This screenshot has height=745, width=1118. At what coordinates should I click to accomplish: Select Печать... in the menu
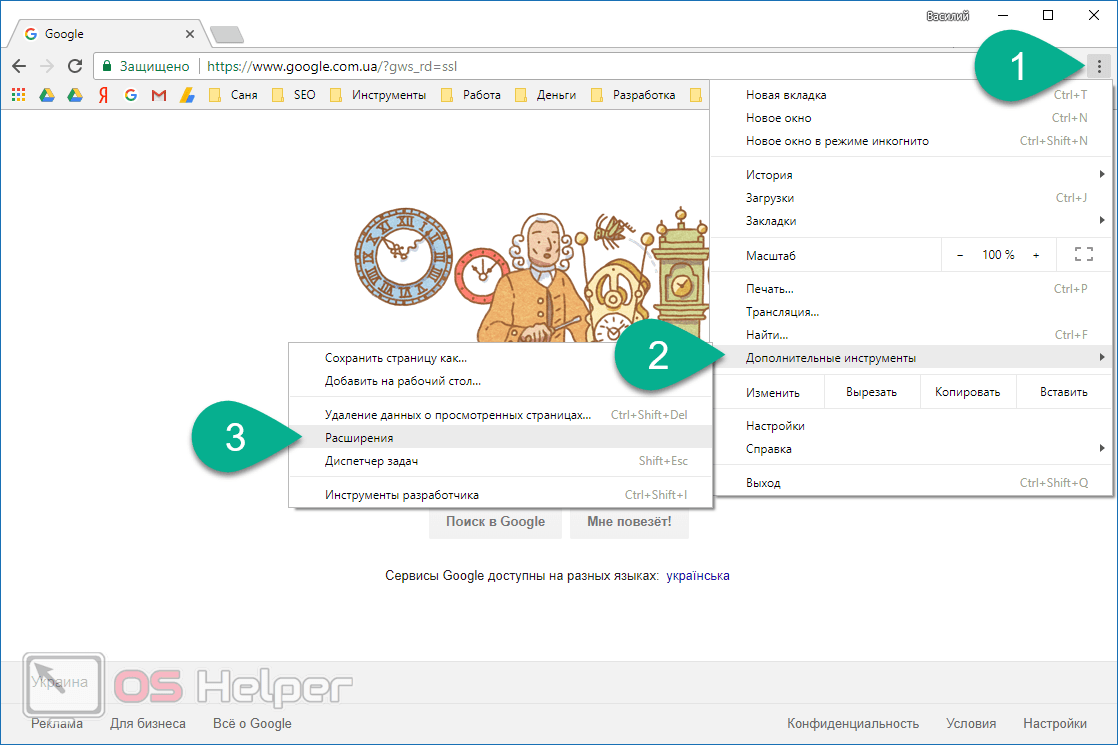point(911,289)
